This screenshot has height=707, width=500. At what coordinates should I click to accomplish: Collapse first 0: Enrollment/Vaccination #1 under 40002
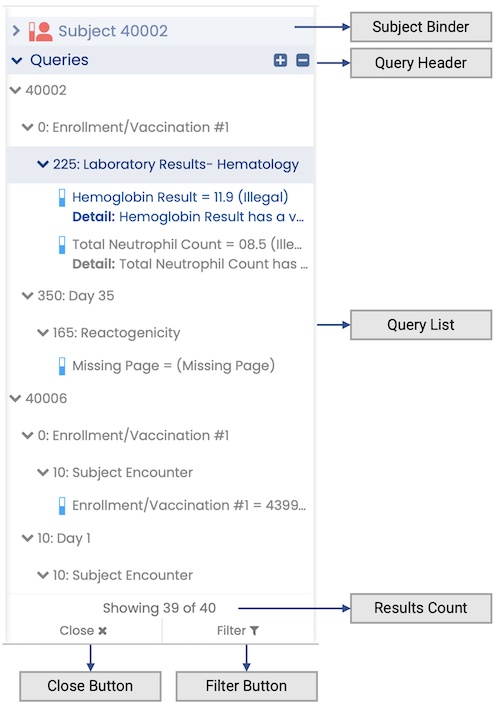28,128
